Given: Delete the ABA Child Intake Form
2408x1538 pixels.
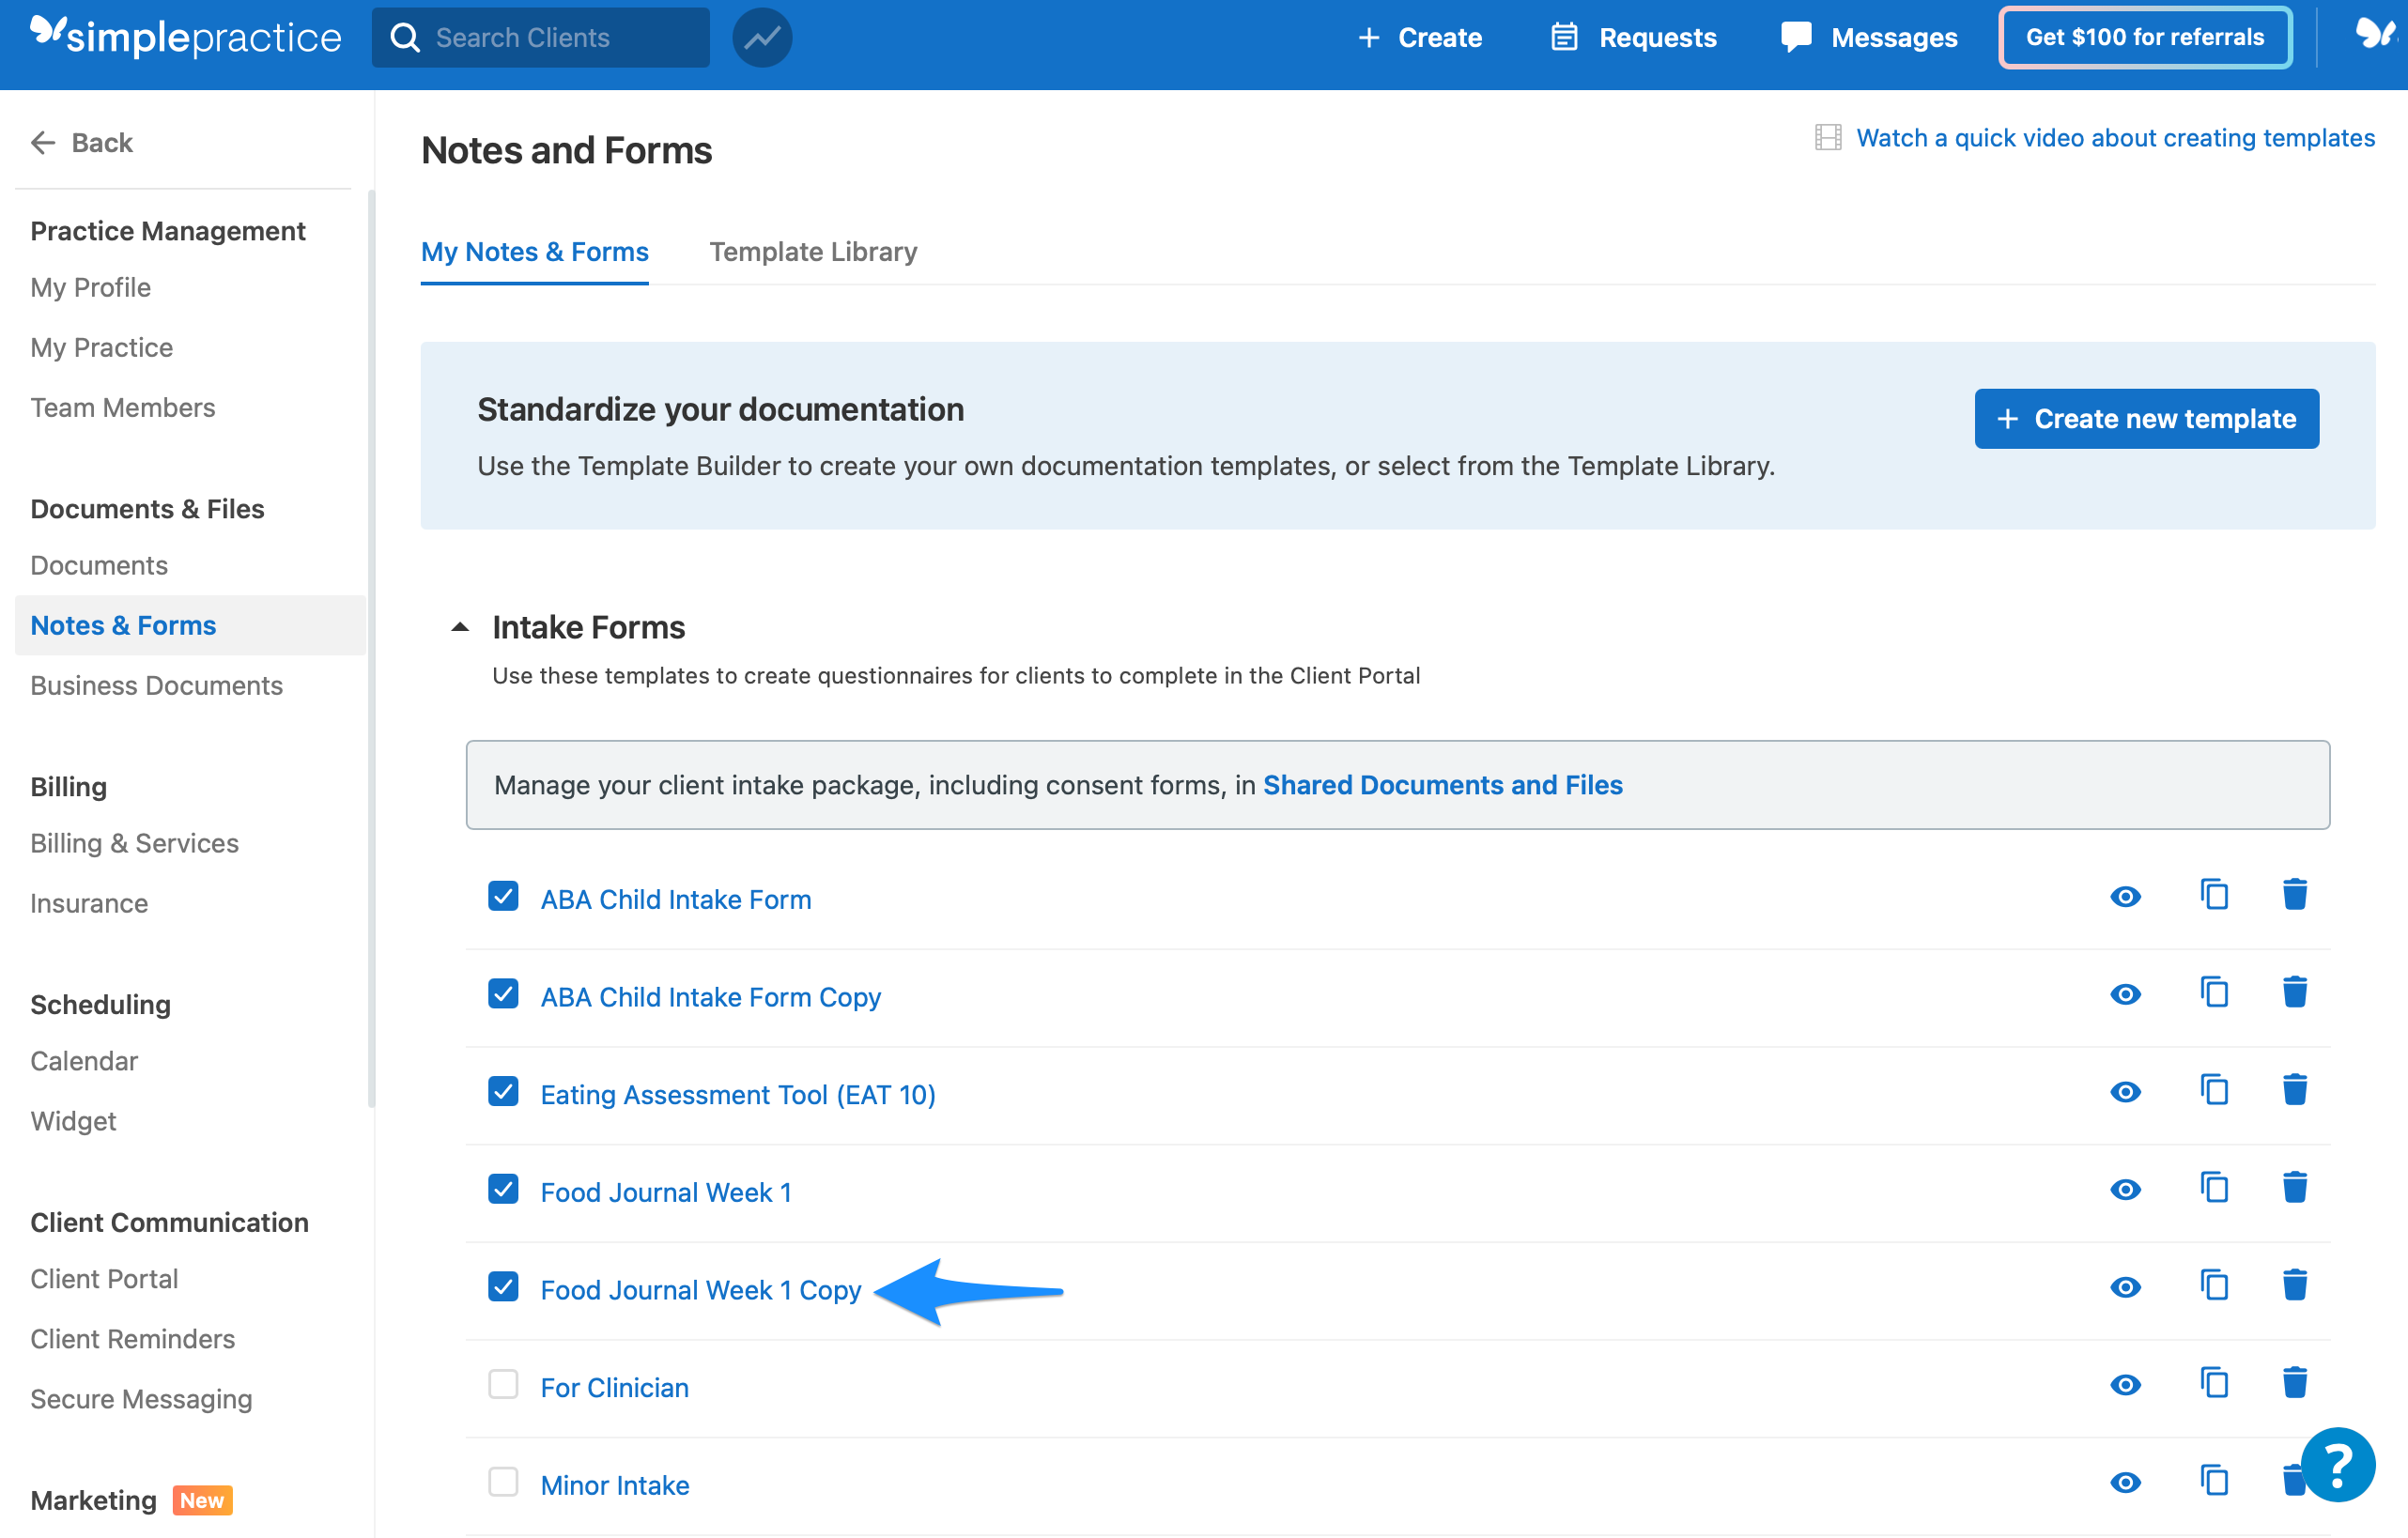Looking at the screenshot, I should coord(2295,894).
